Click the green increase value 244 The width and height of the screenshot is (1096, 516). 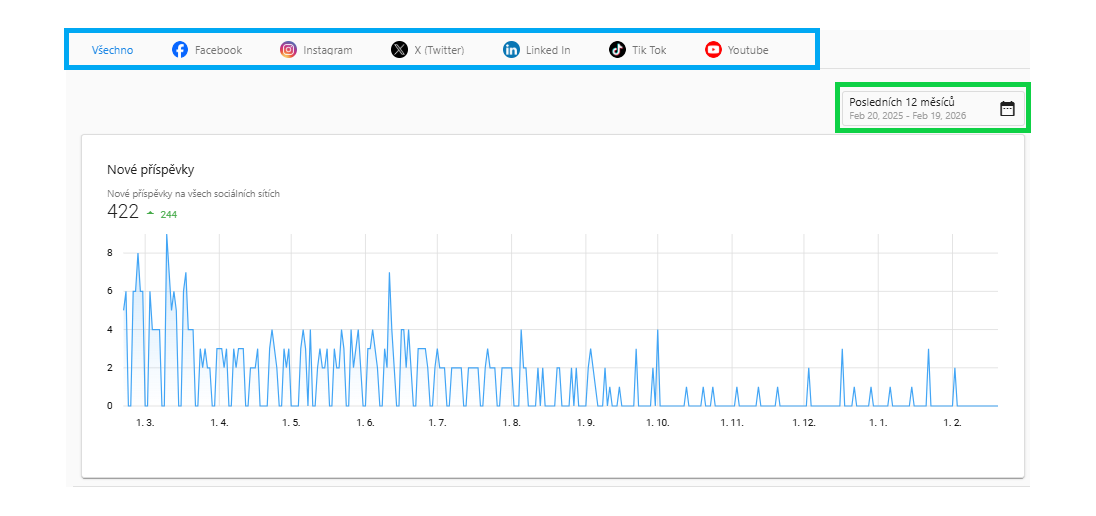tap(168, 215)
